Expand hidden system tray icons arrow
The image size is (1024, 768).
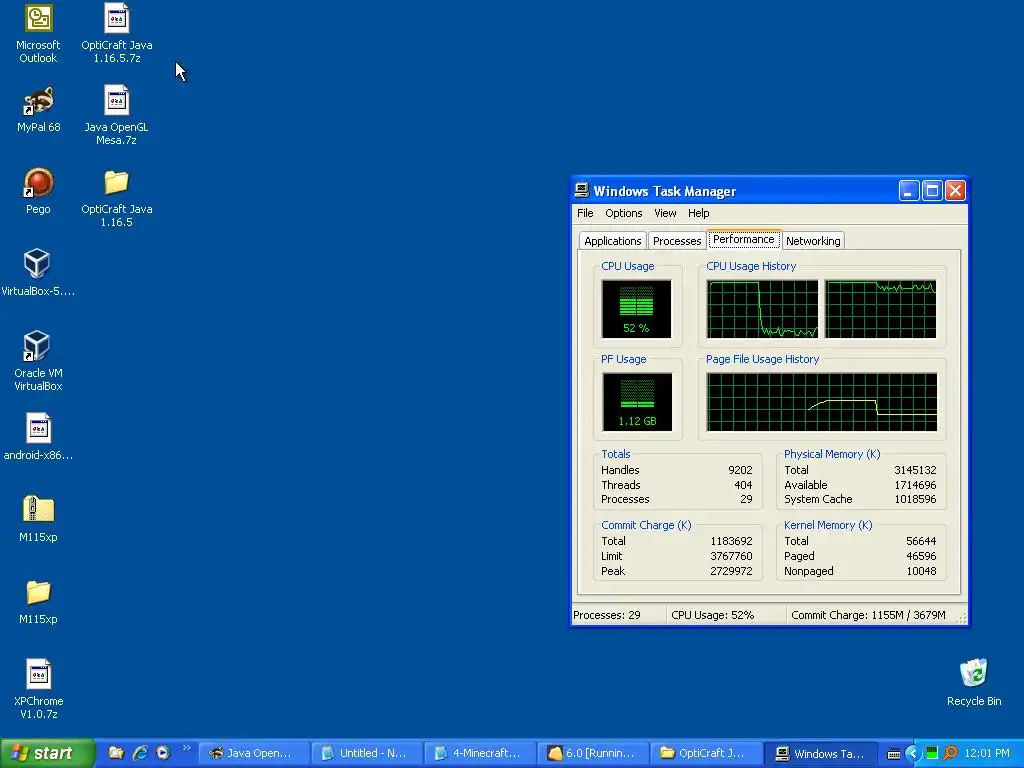pyautogui.click(x=913, y=753)
